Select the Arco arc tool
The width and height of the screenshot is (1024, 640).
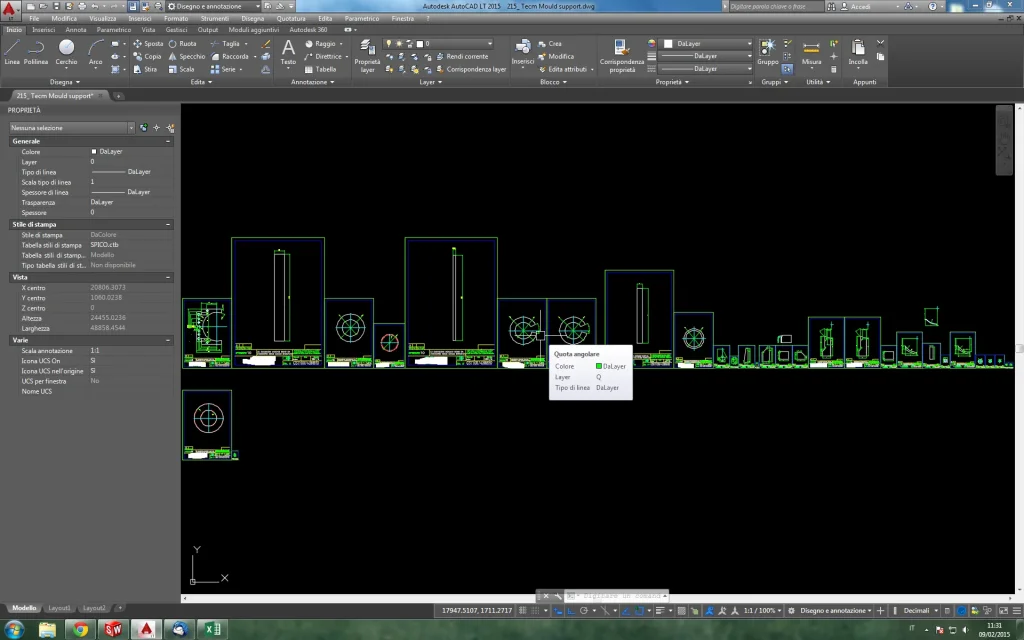[x=95, y=52]
